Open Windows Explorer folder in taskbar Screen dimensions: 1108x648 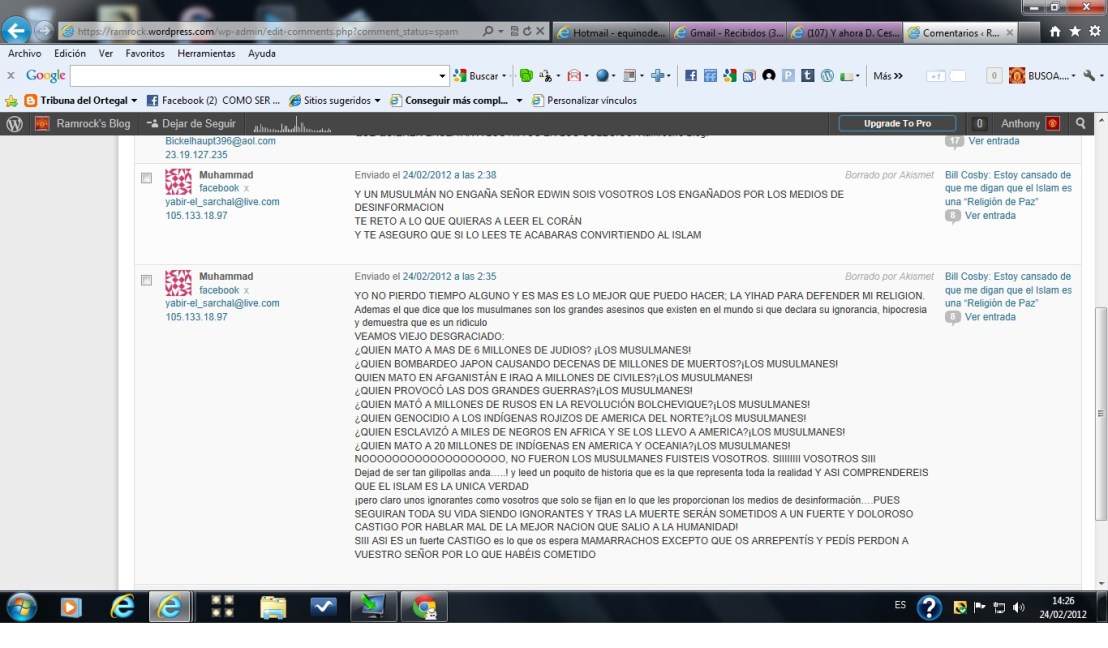tap(273, 607)
